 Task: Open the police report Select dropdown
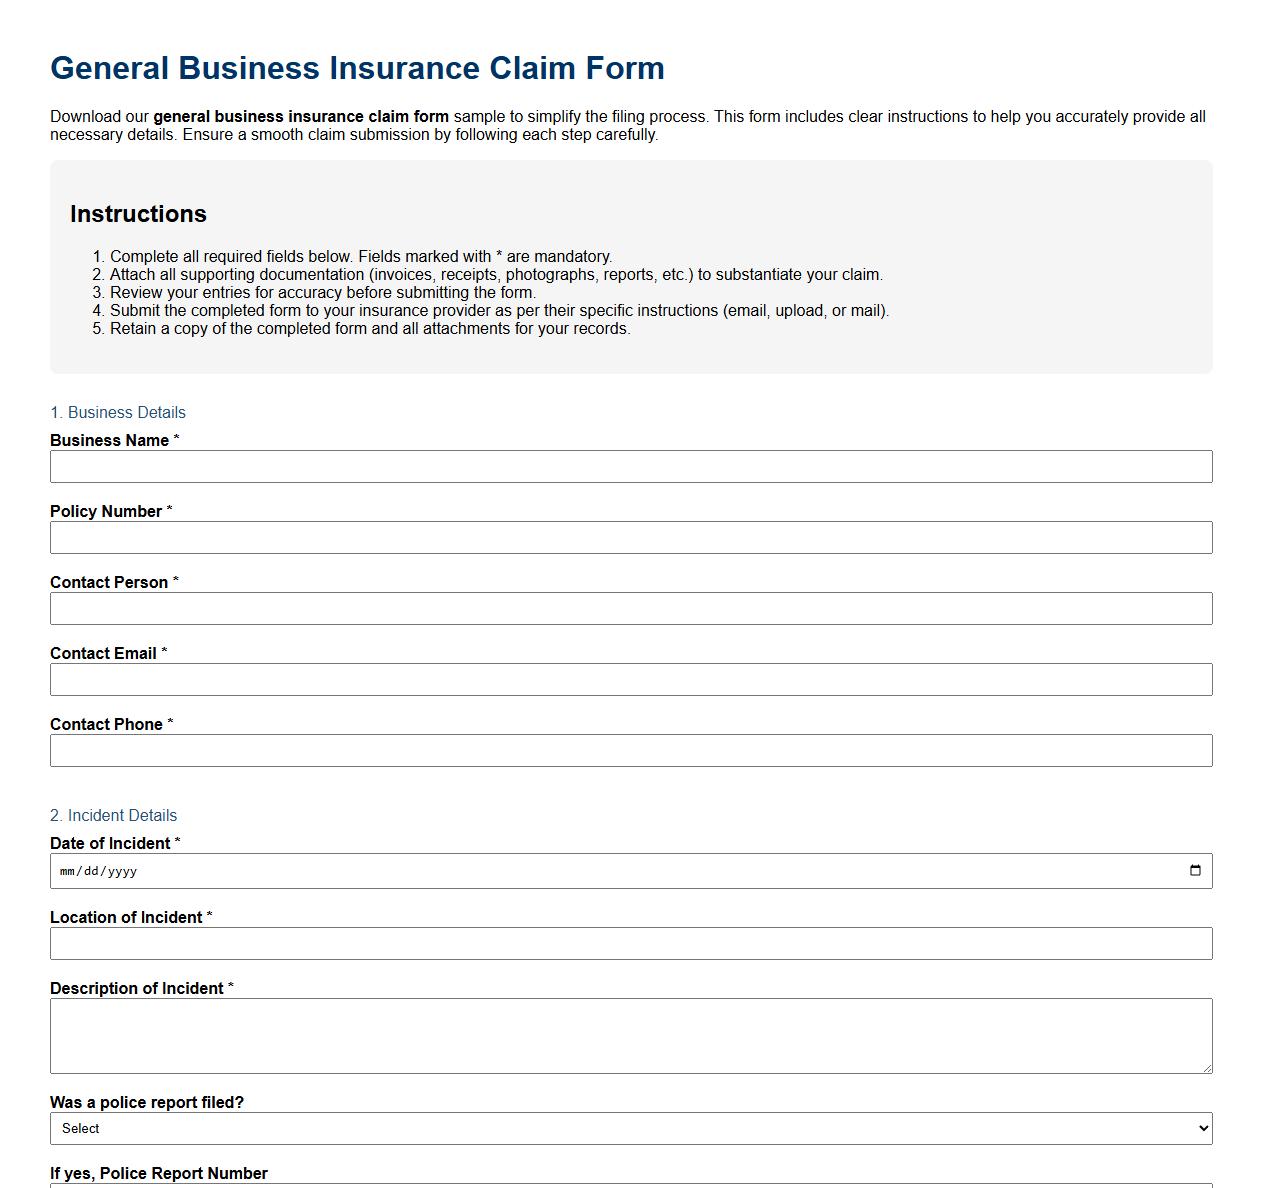[631, 1128]
